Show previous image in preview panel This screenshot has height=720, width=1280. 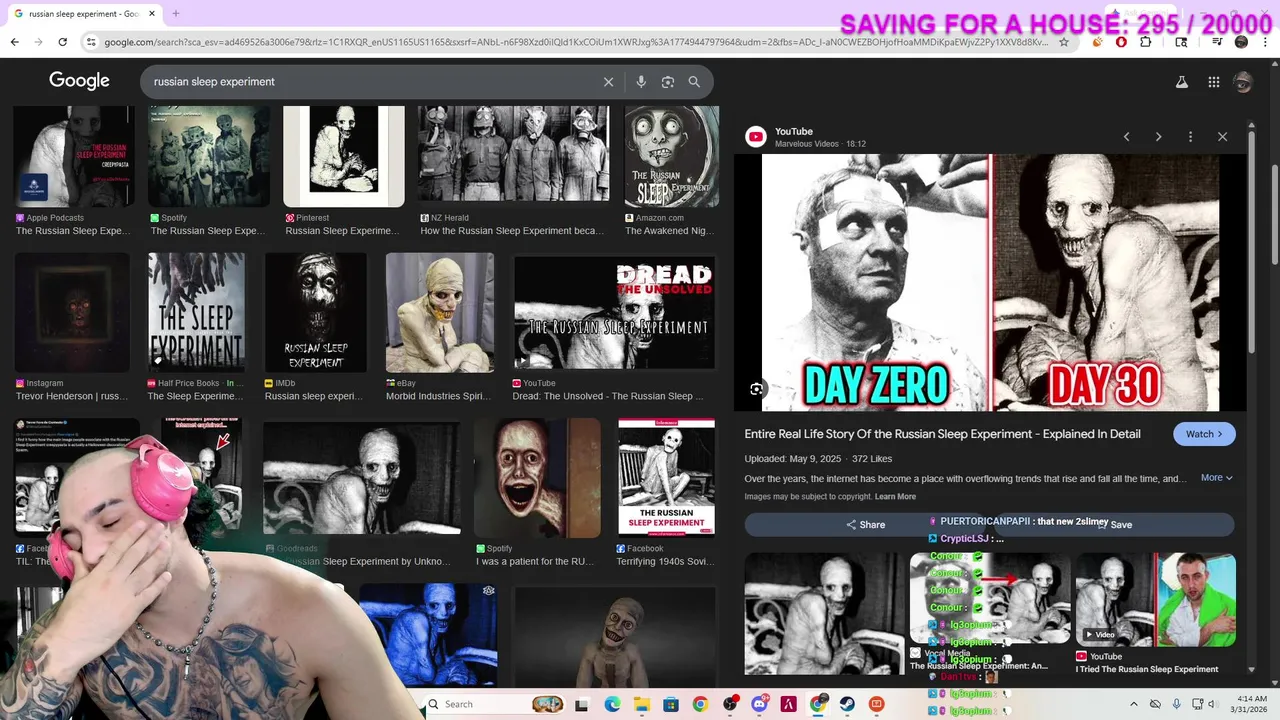tap(1126, 137)
